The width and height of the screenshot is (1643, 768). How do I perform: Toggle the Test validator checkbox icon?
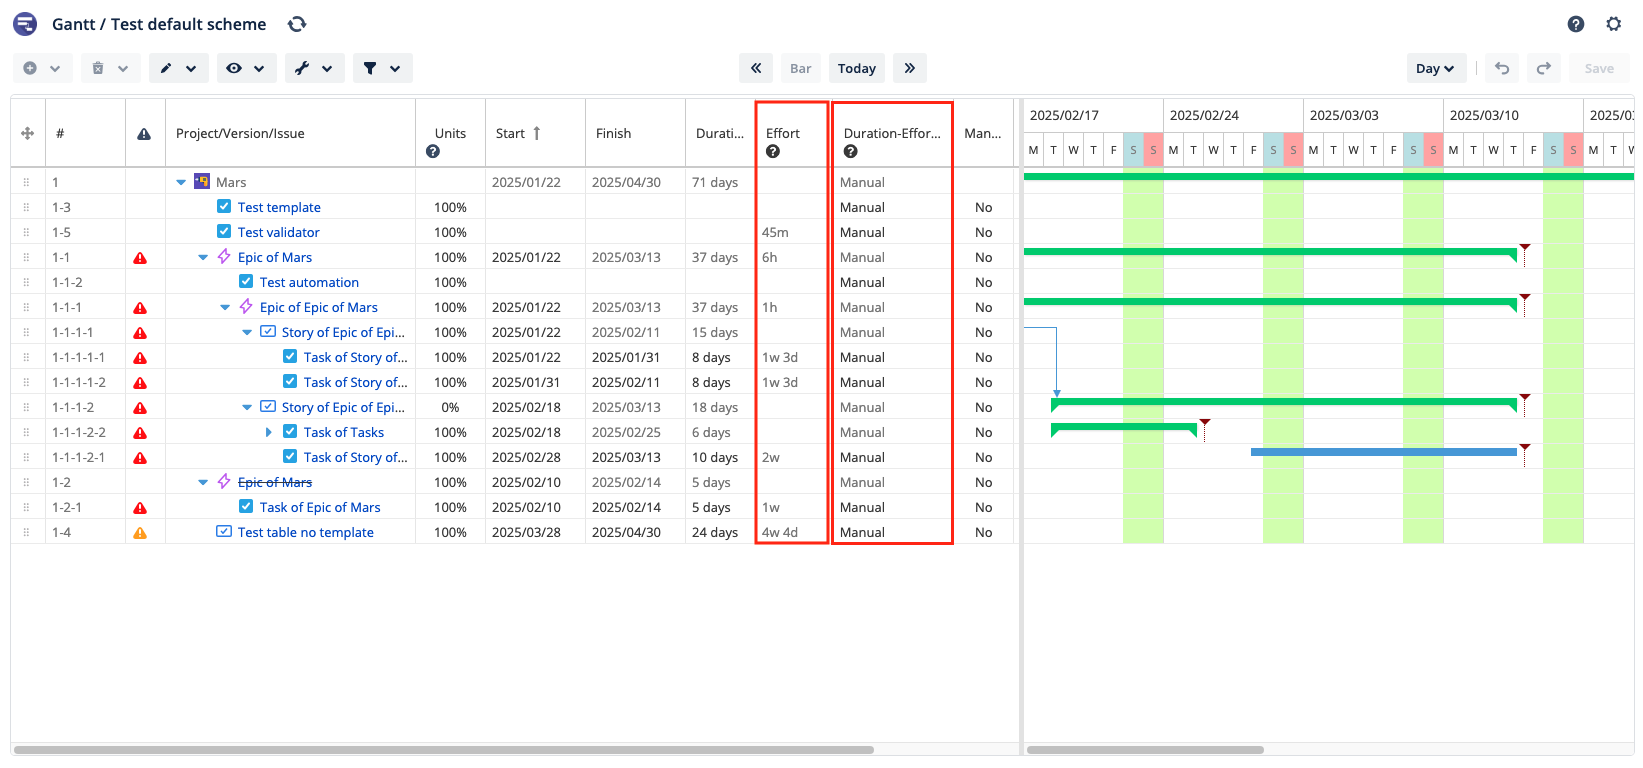[x=224, y=232]
